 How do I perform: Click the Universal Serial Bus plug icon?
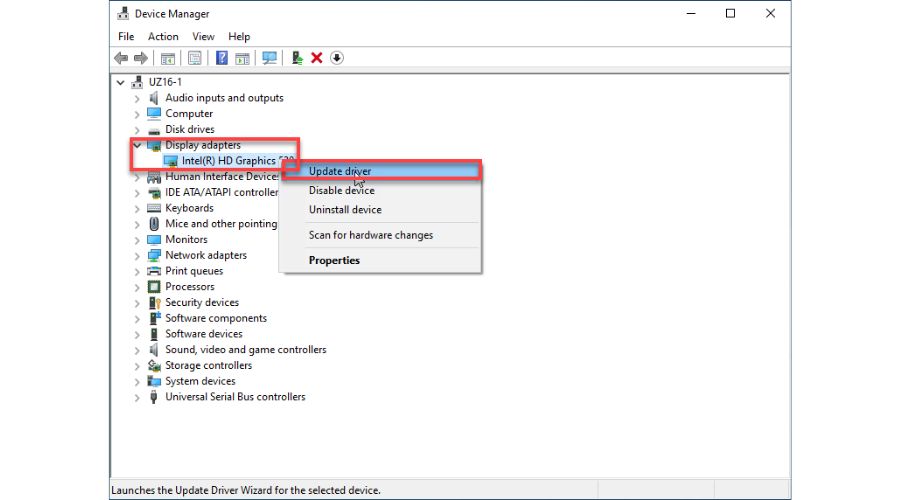click(154, 397)
